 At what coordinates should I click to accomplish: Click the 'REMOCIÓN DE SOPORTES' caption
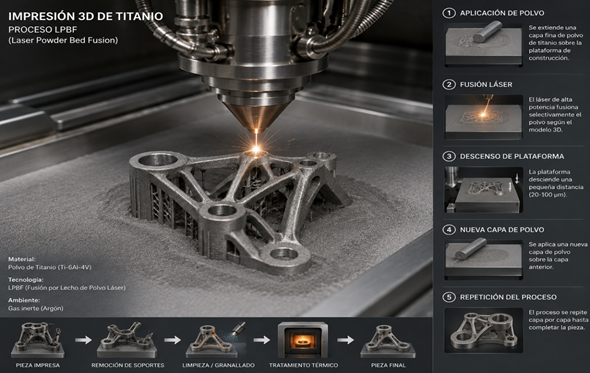pyautogui.click(x=128, y=365)
